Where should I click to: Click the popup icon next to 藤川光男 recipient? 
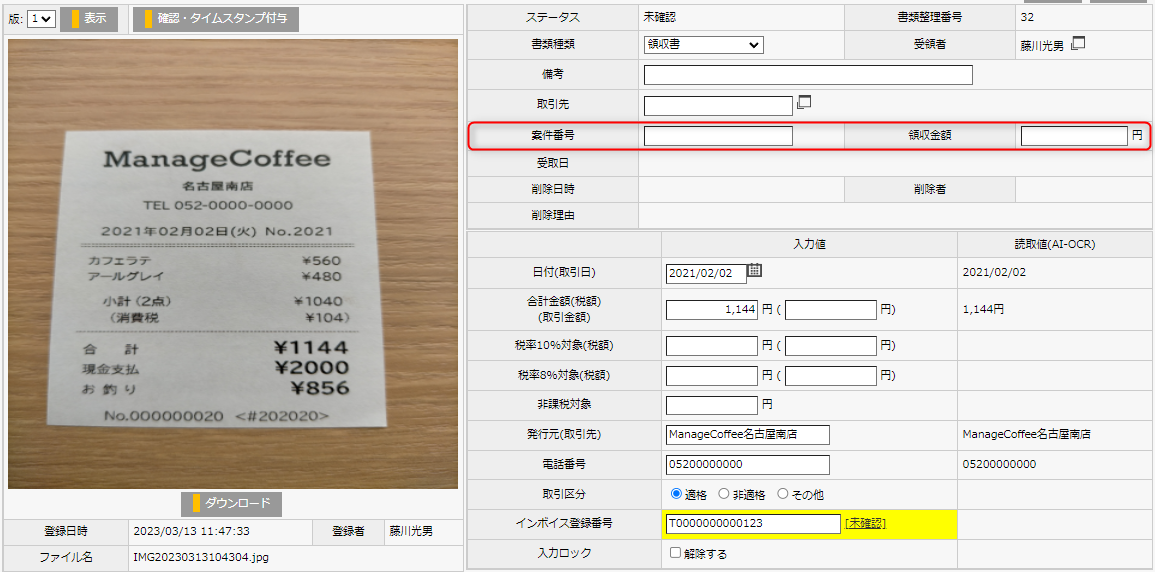[1078, 44]
